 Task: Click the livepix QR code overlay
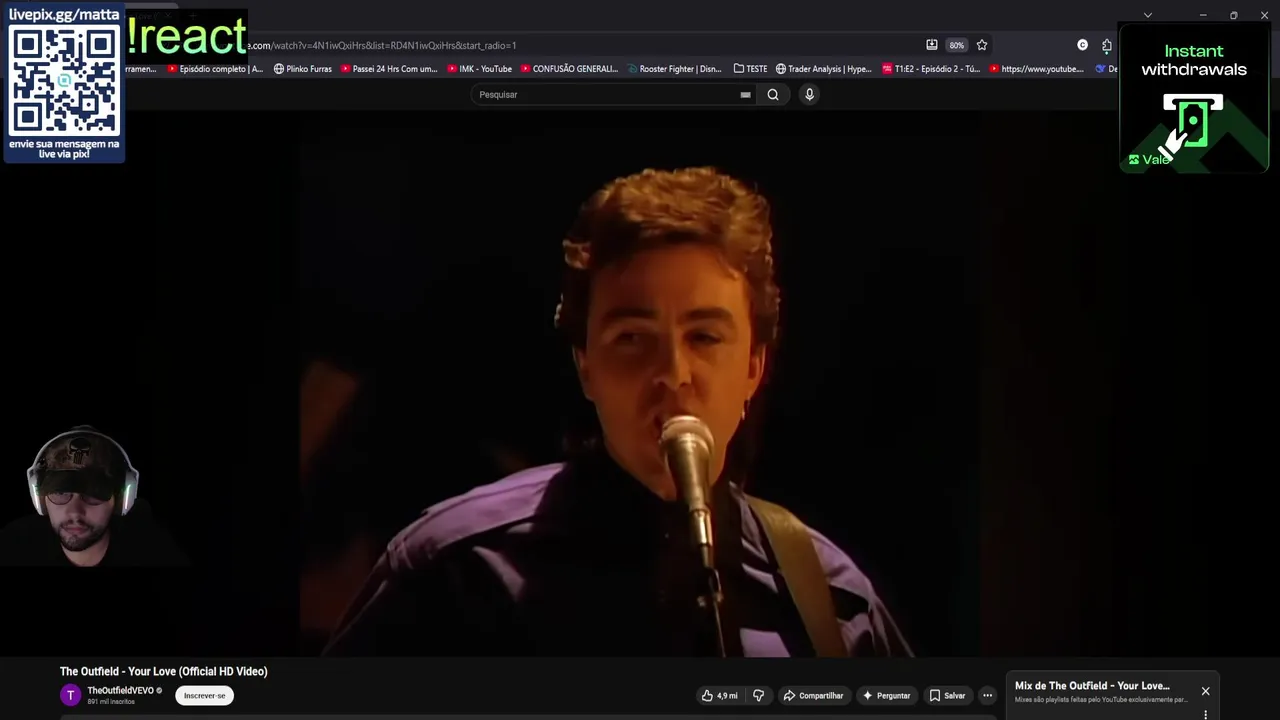click(x=65, y=83)
